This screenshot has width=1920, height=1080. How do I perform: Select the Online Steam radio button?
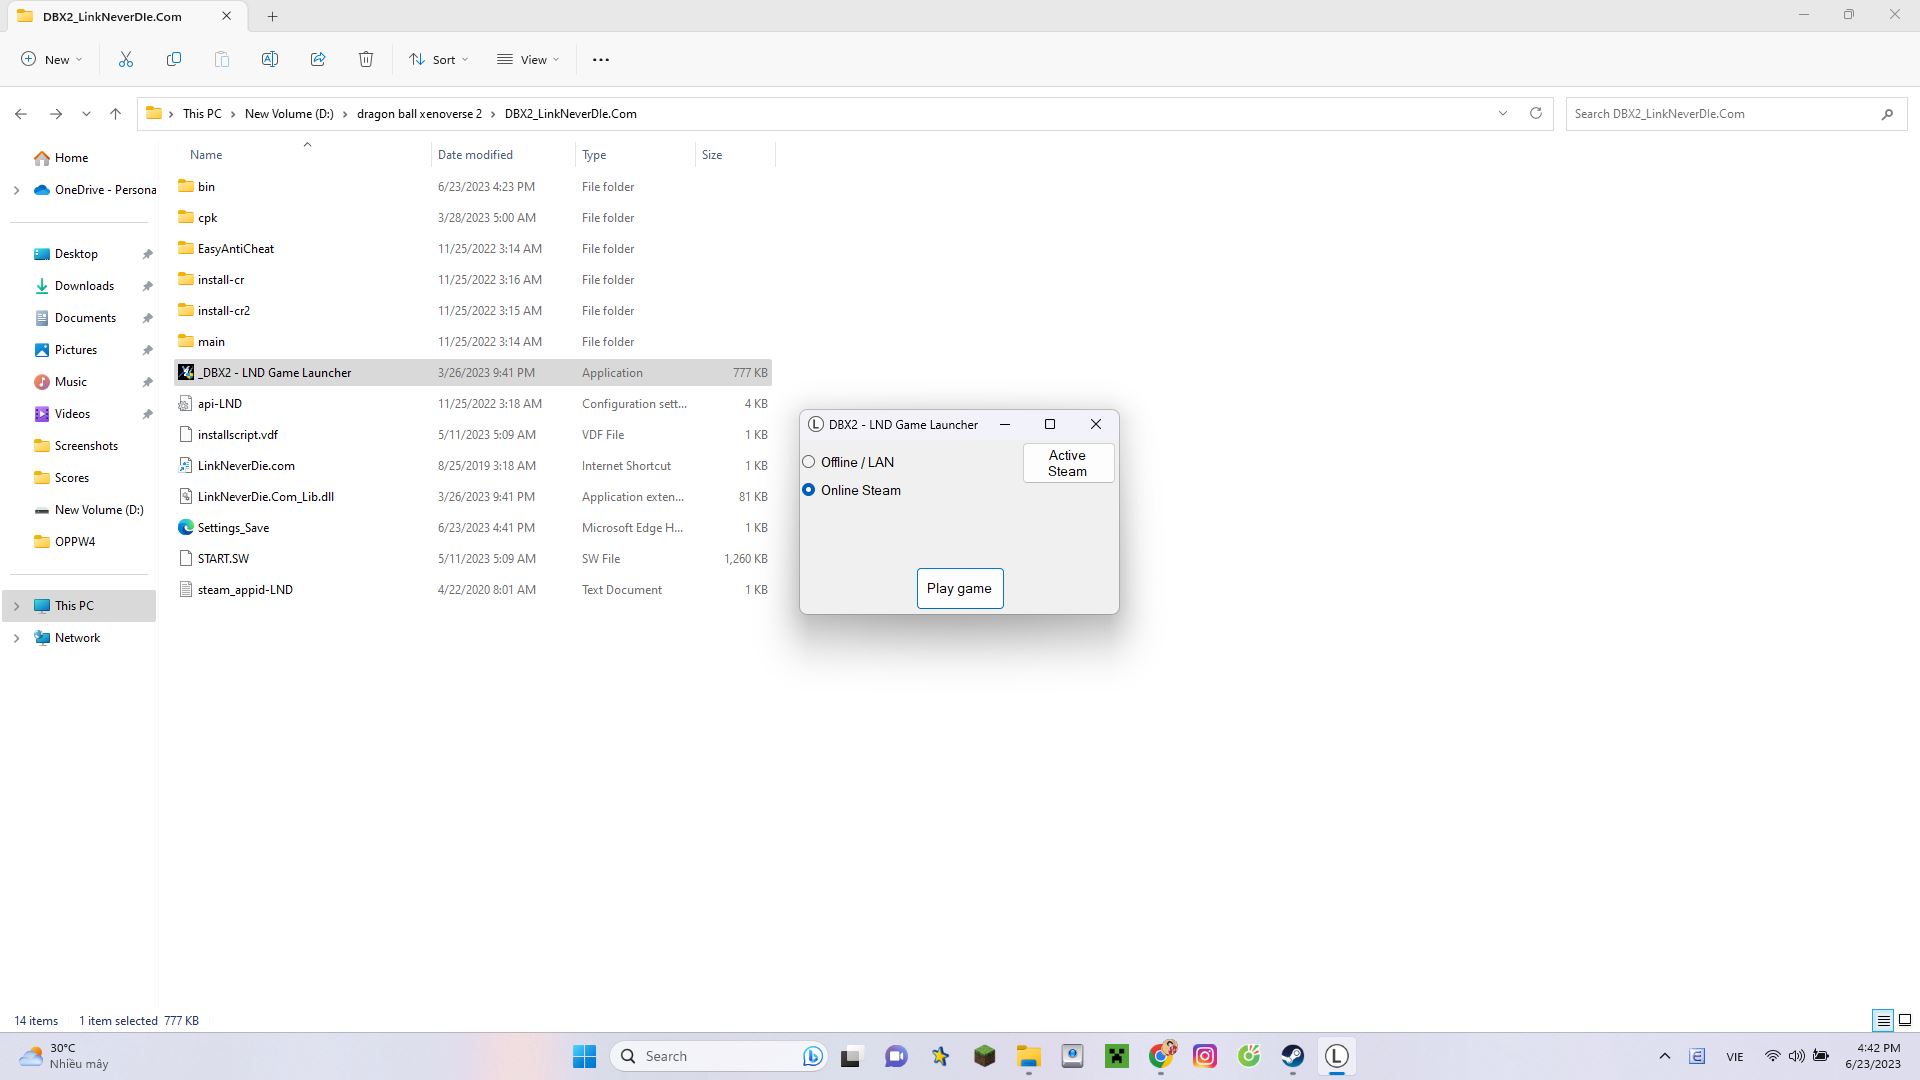pos(808,489)
